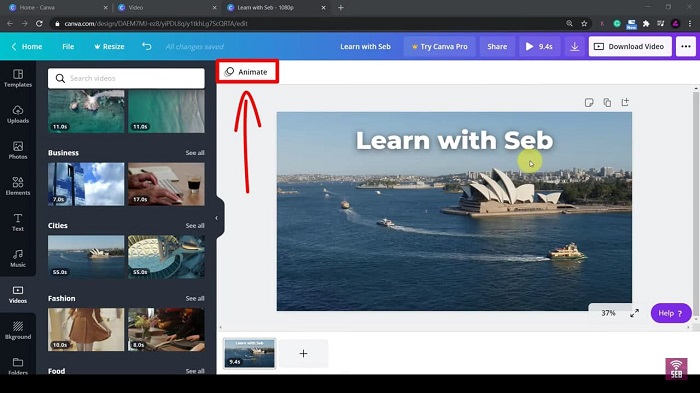
Task: Enter fullscreen with the expand arrows icon
Action: (634, 313)
